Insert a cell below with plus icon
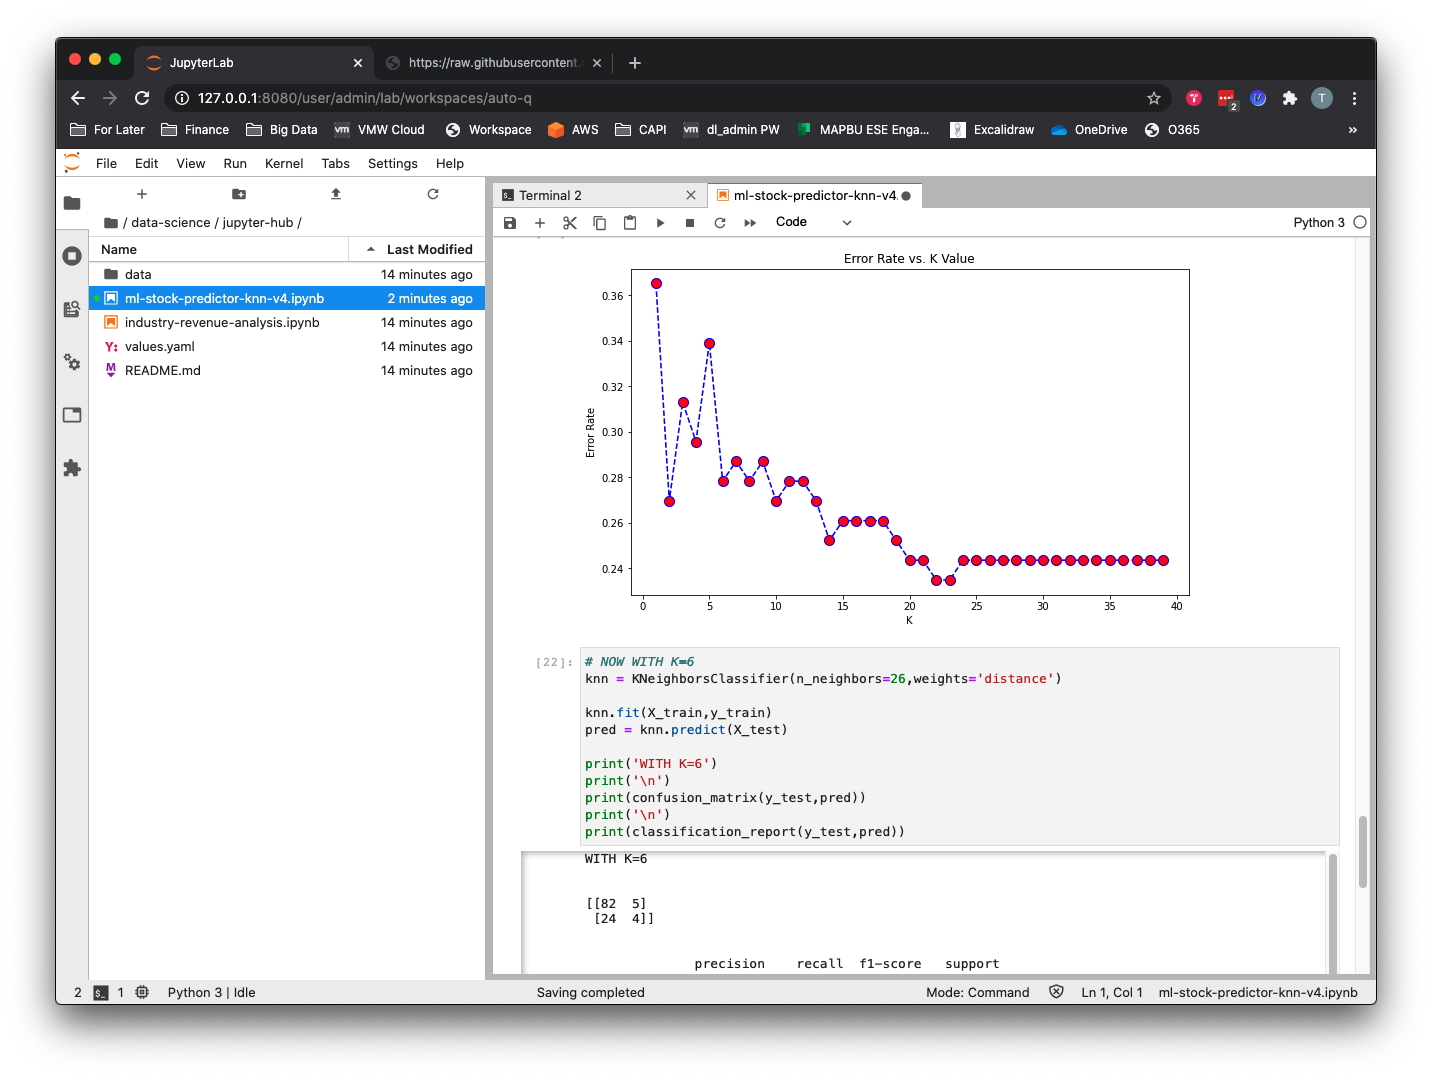 [540, 223]
